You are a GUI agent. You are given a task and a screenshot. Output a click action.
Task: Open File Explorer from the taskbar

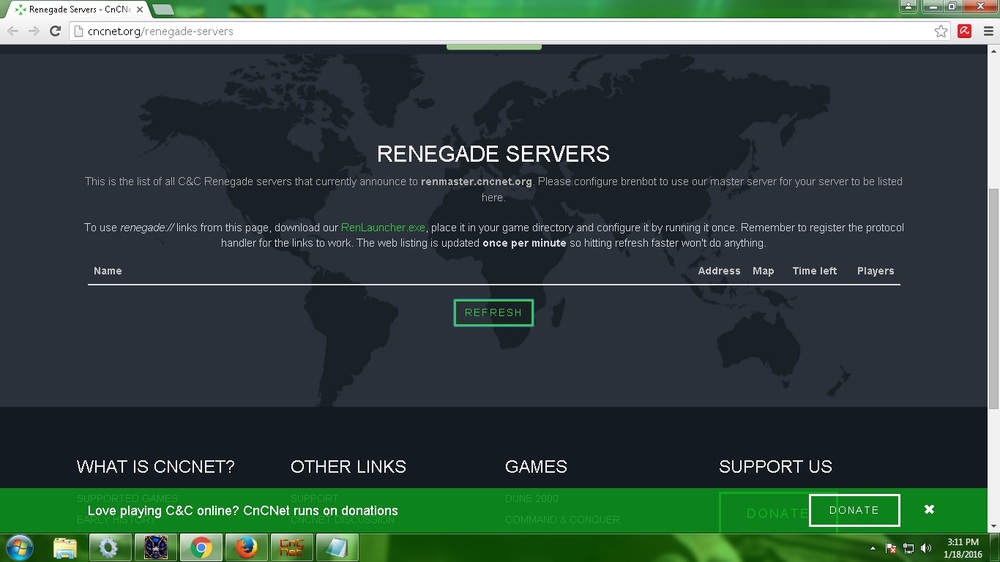coord(64,548)
